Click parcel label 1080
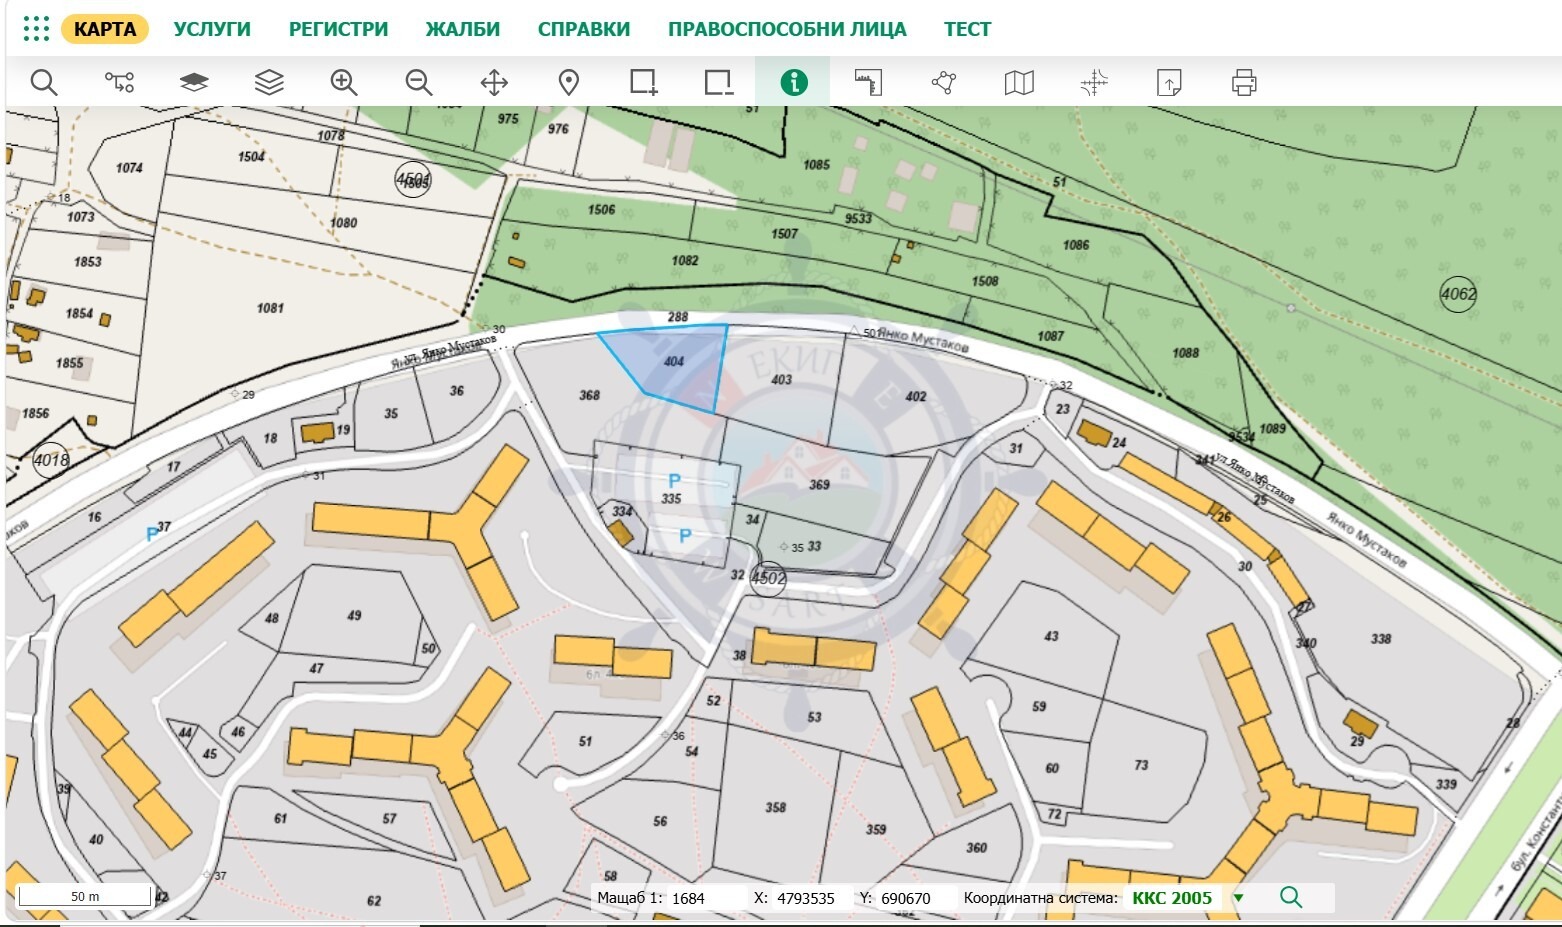The width and height of the screenshot is (1562, 927). tap(343, 222)
